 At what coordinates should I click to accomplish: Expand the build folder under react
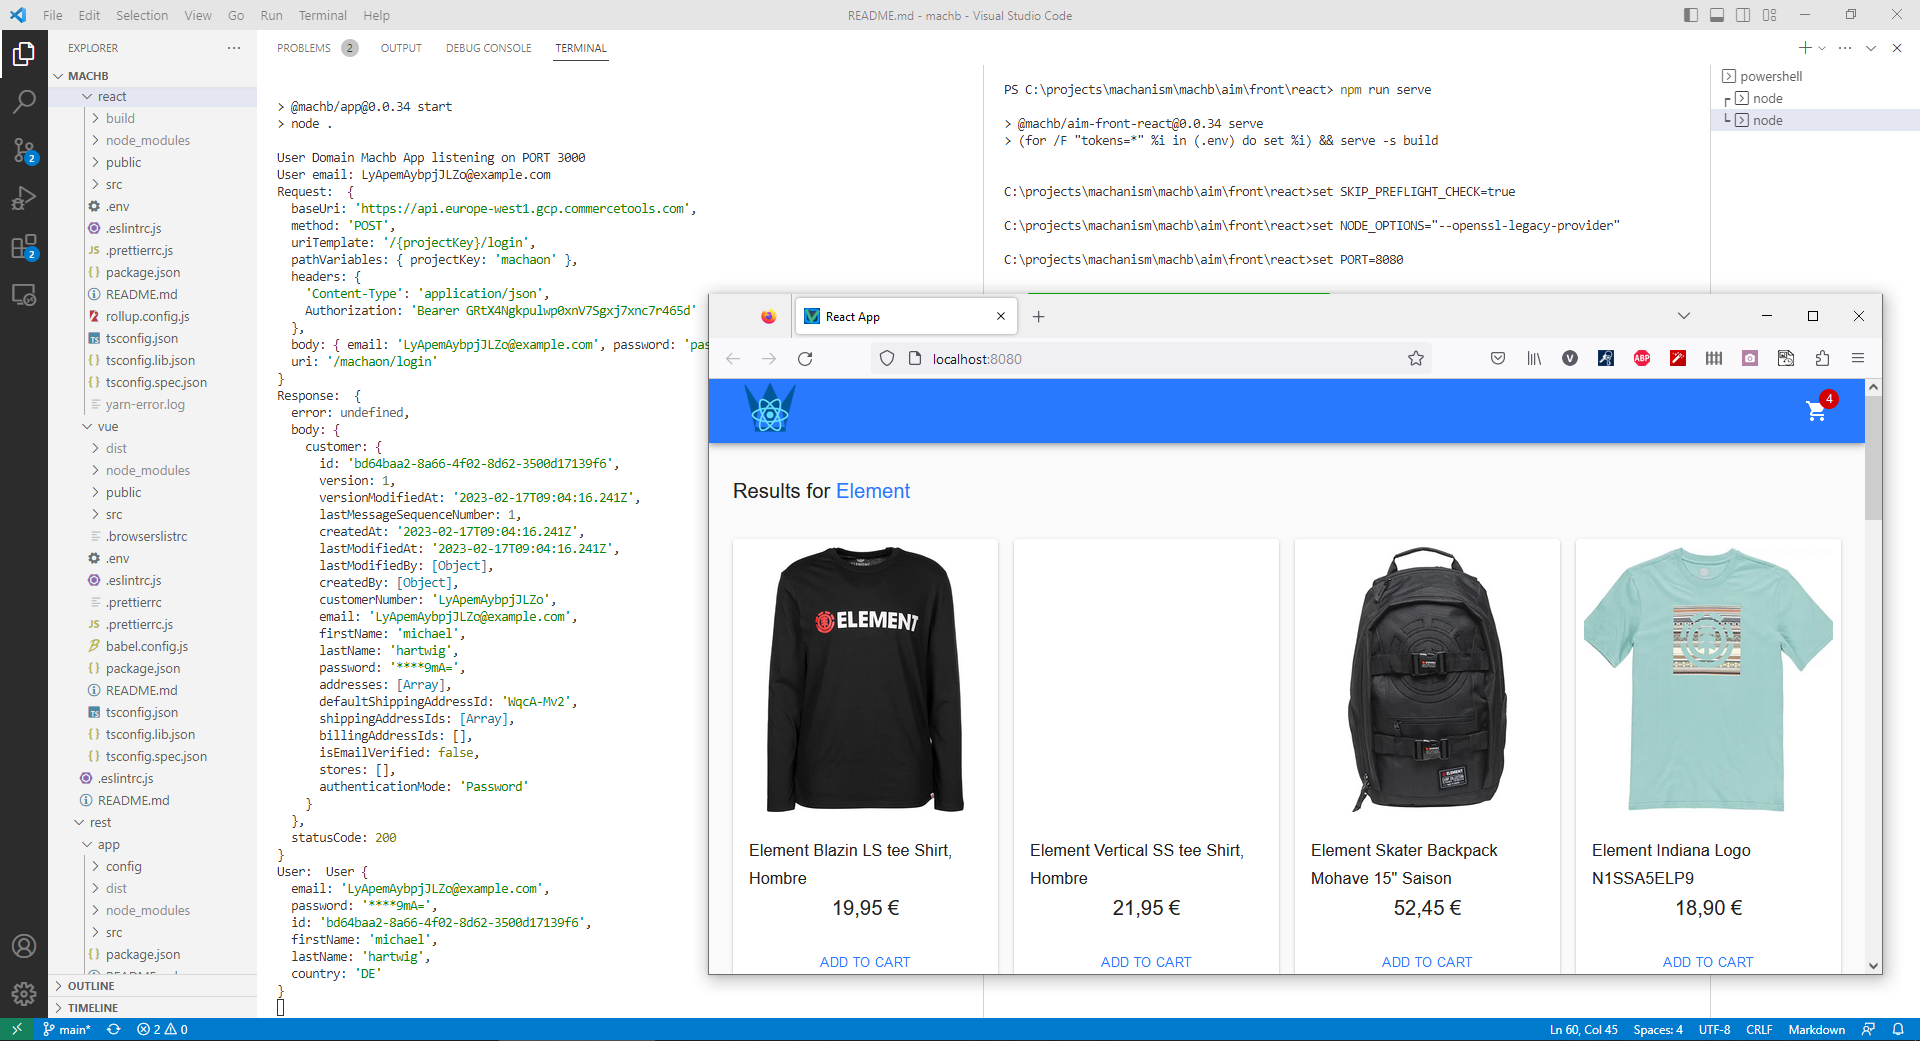152,118
